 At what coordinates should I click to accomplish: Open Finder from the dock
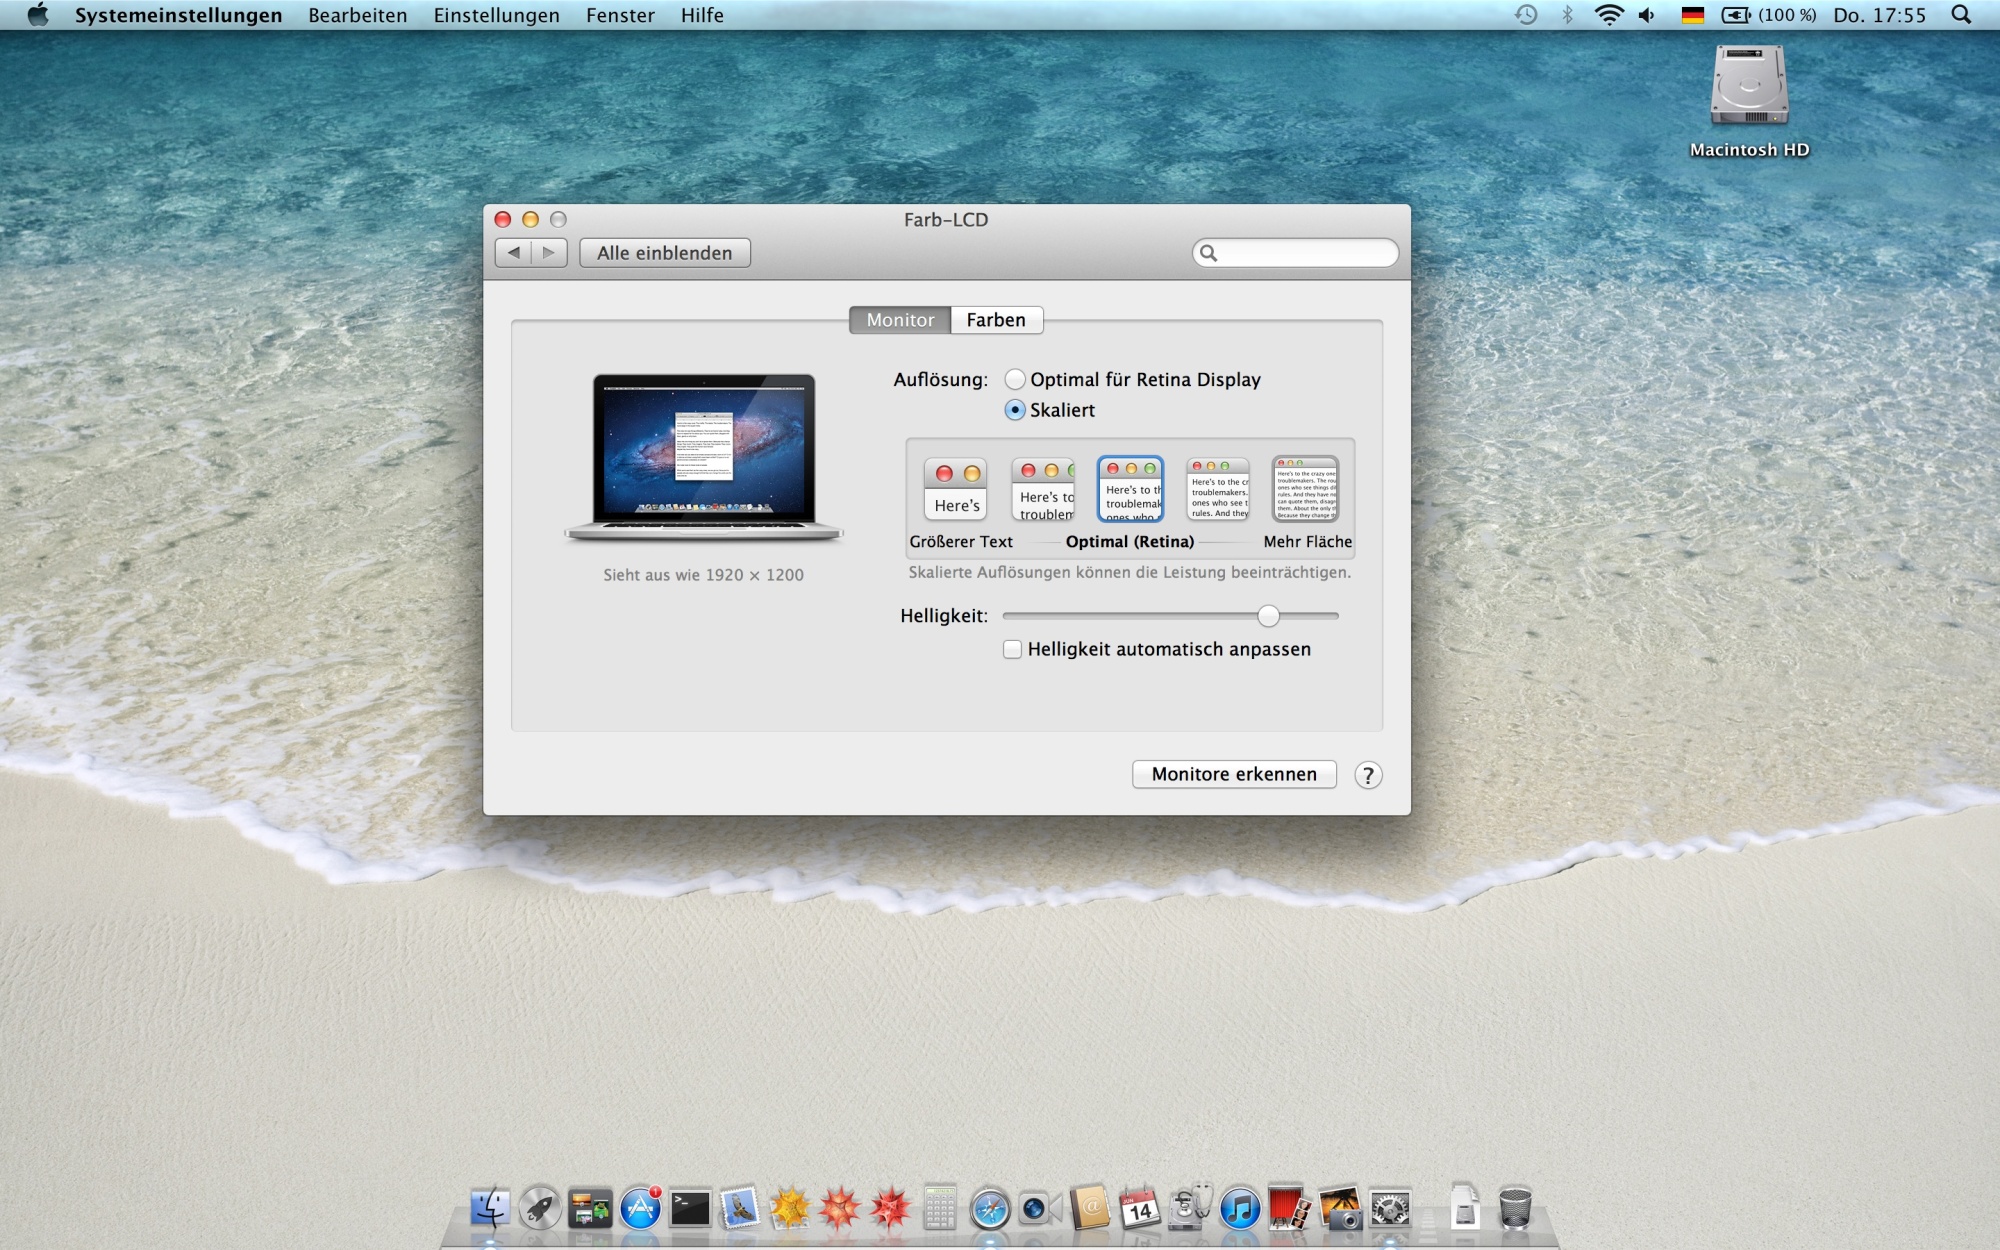[490, 1208]
